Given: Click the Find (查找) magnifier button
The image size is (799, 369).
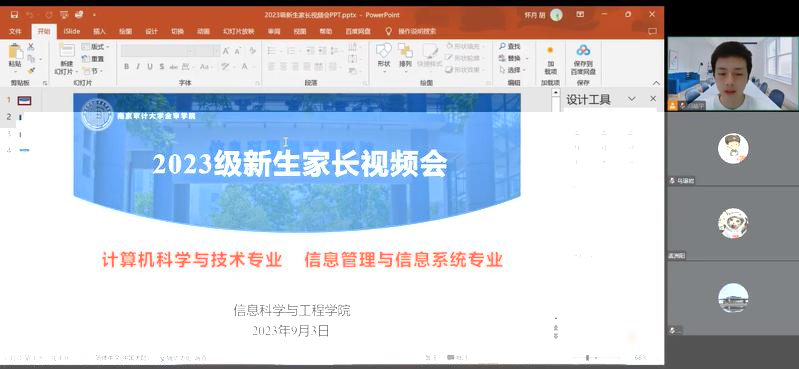Looking at the screenshot, I should pyautogui.click(x=510, y=46).
